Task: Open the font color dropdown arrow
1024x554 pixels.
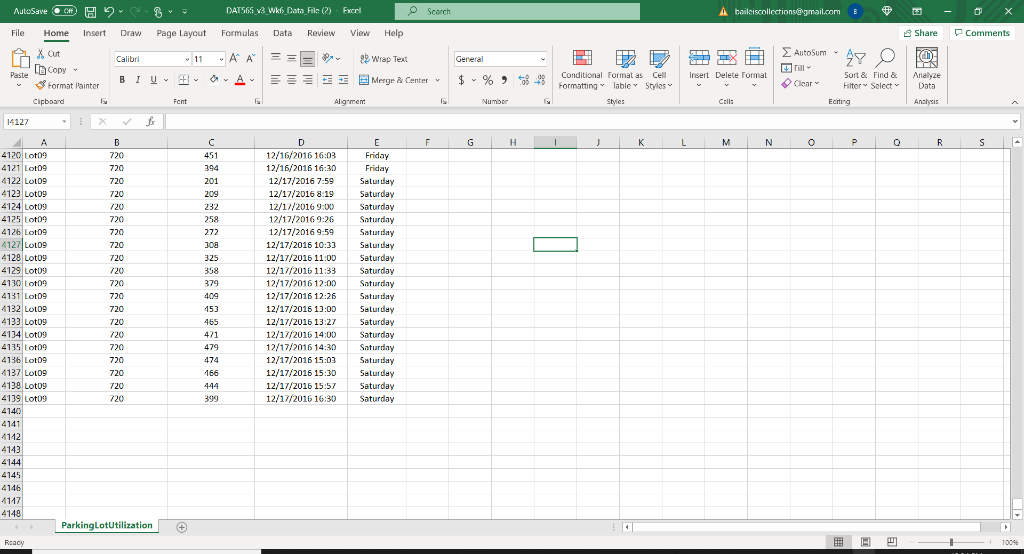Action: click(252, 80)
